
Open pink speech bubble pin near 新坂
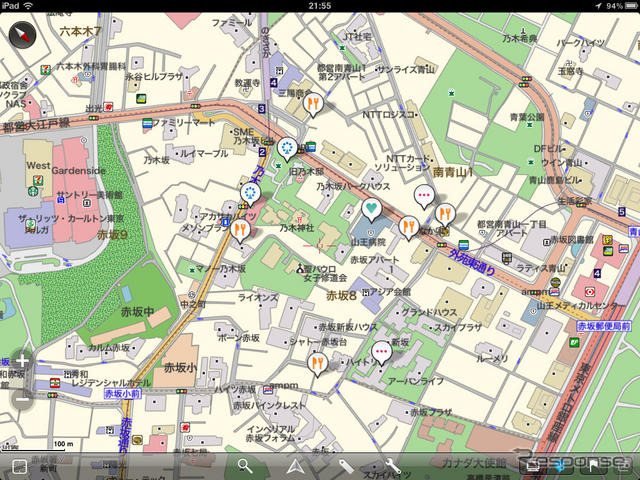381,351
